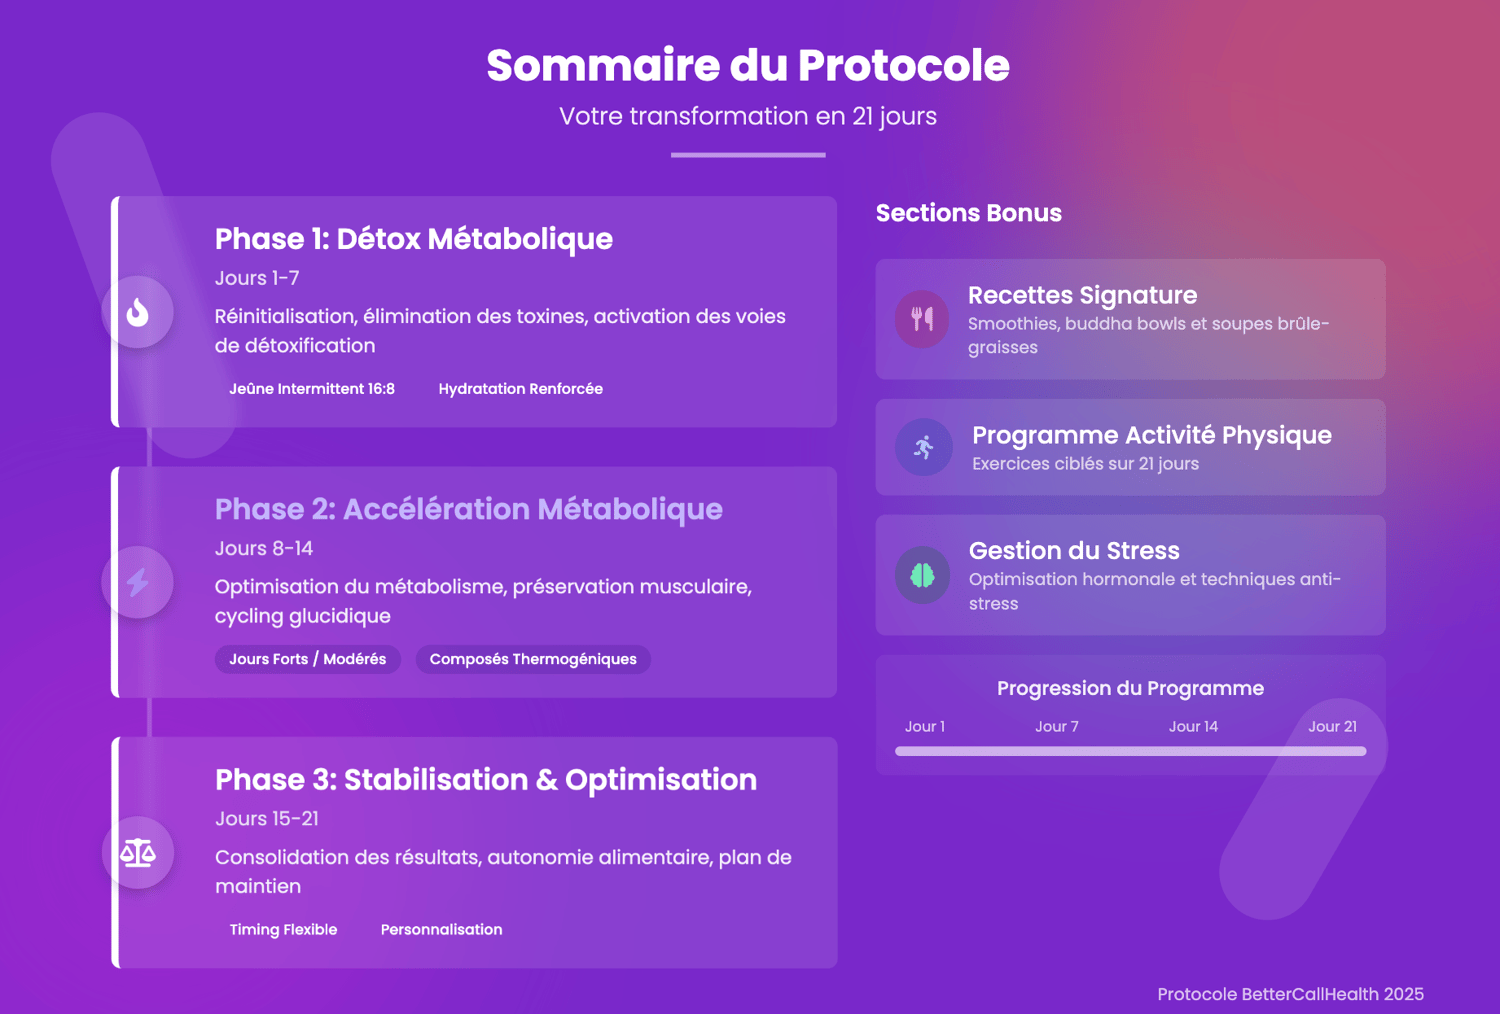Image resolution: width=1500 pixels, height=1014 pixels.
Task: Click the running person activity icon
Action: point(924,447)
